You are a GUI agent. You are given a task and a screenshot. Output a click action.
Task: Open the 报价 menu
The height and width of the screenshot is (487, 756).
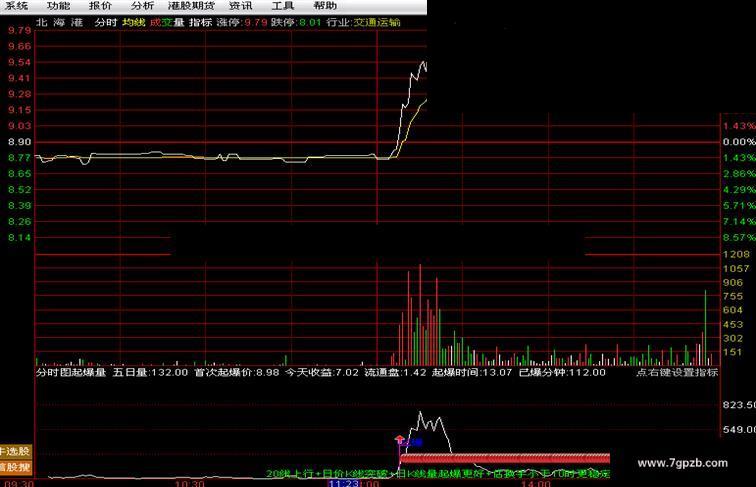100,6
